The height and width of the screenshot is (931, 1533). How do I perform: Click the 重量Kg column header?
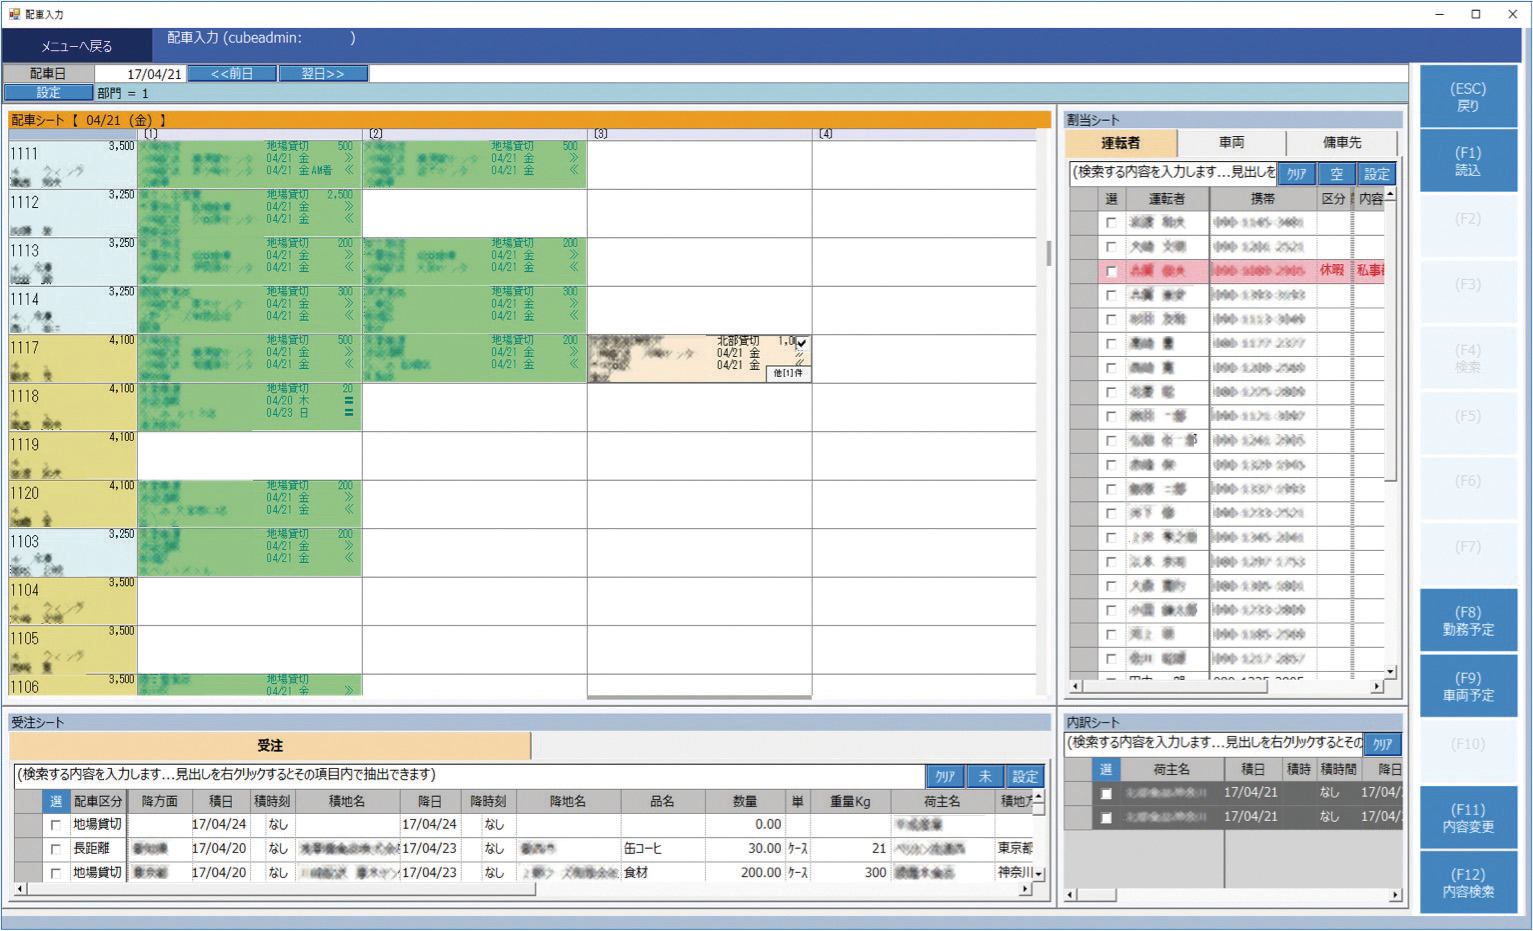850,801
